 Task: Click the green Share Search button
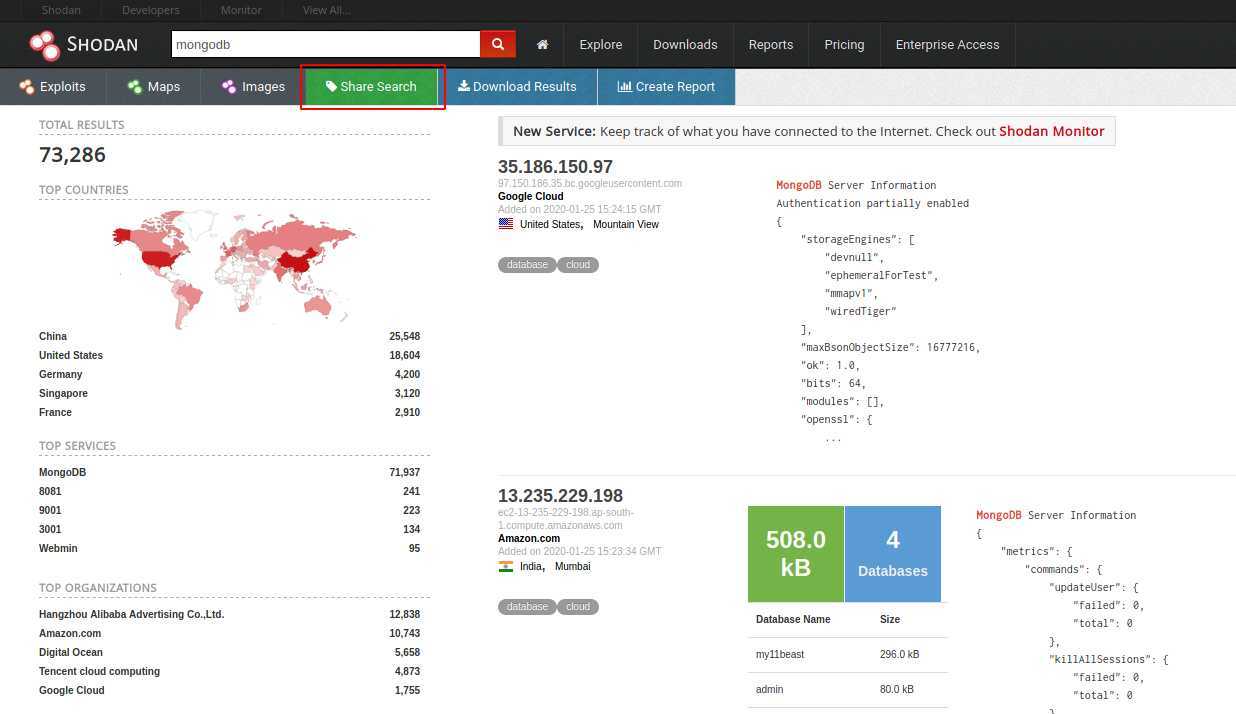click(372, 87)
